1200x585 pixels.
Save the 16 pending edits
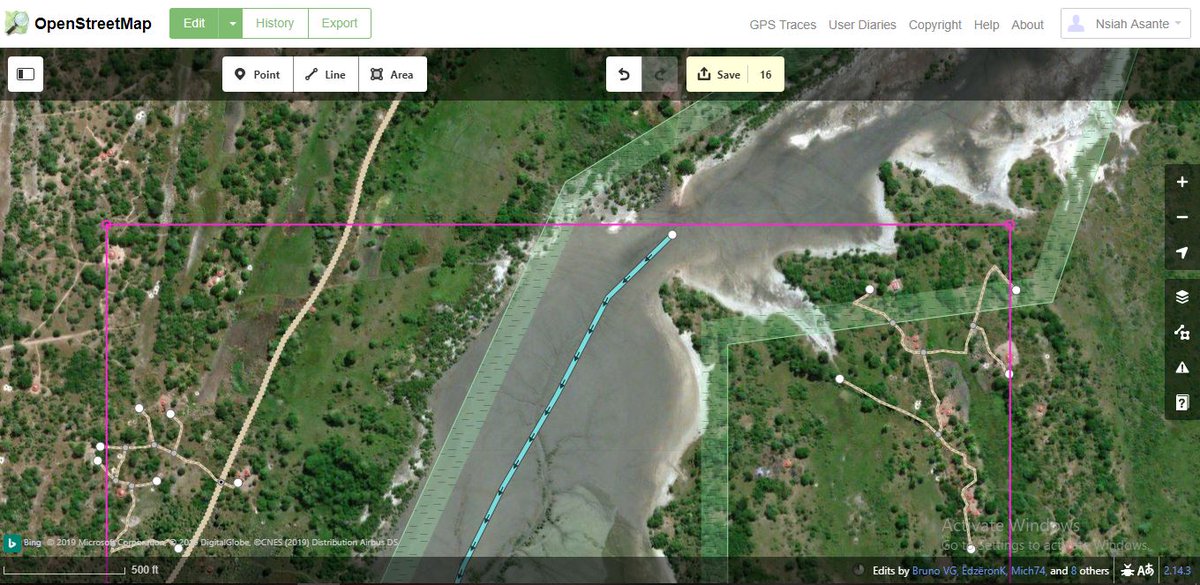727,73
